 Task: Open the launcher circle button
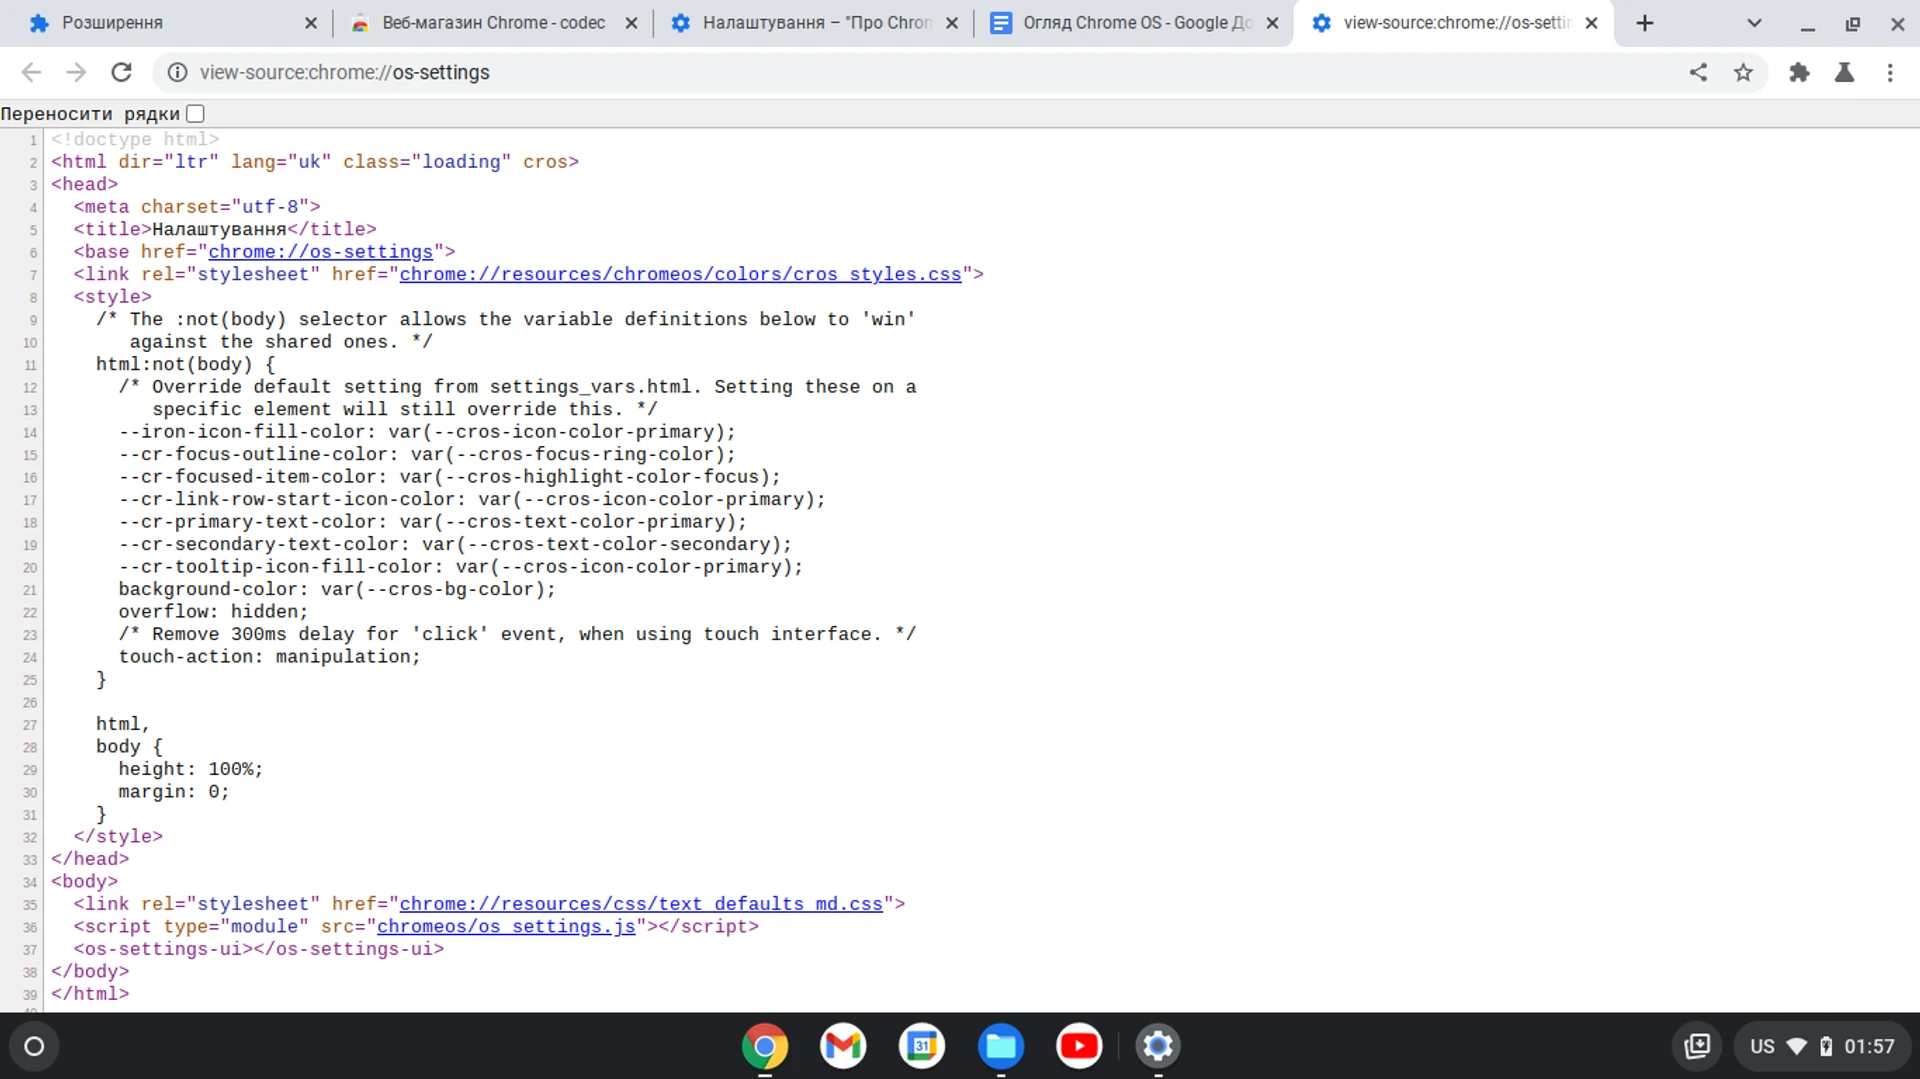[x=34, y=1046]
